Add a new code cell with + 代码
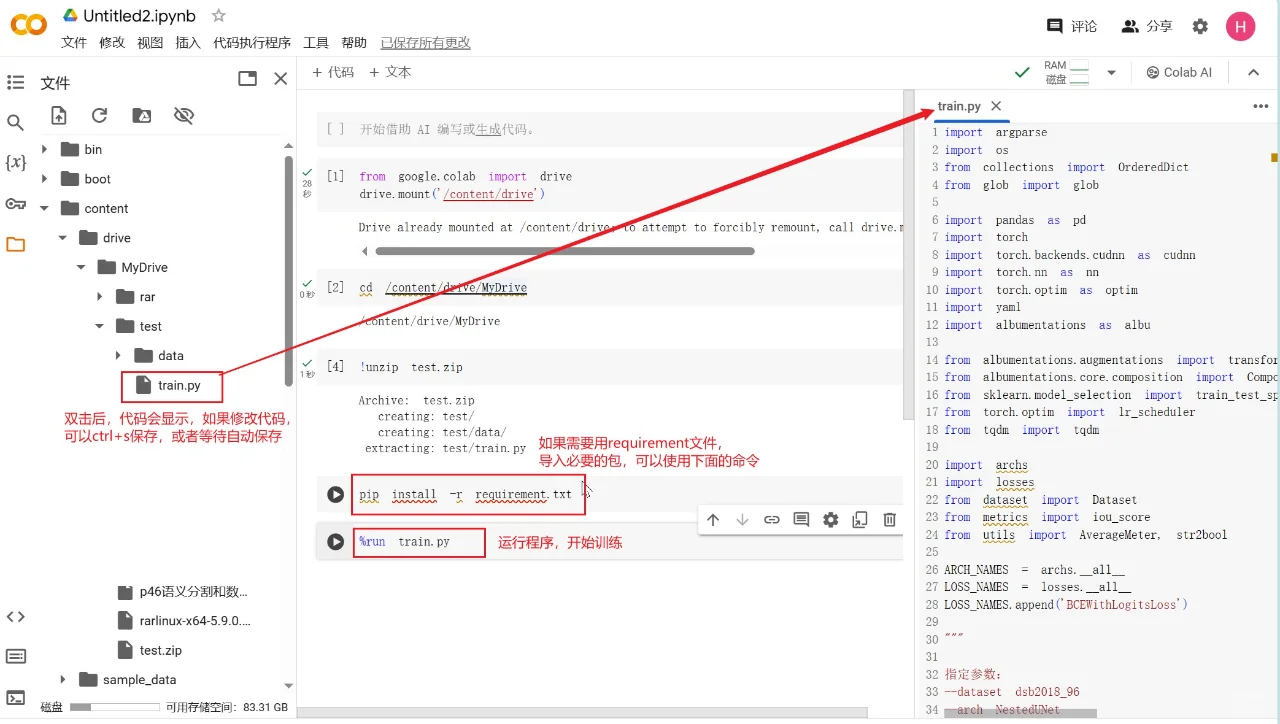Screen dimensions: 1280x724 (x=333, y=73)
